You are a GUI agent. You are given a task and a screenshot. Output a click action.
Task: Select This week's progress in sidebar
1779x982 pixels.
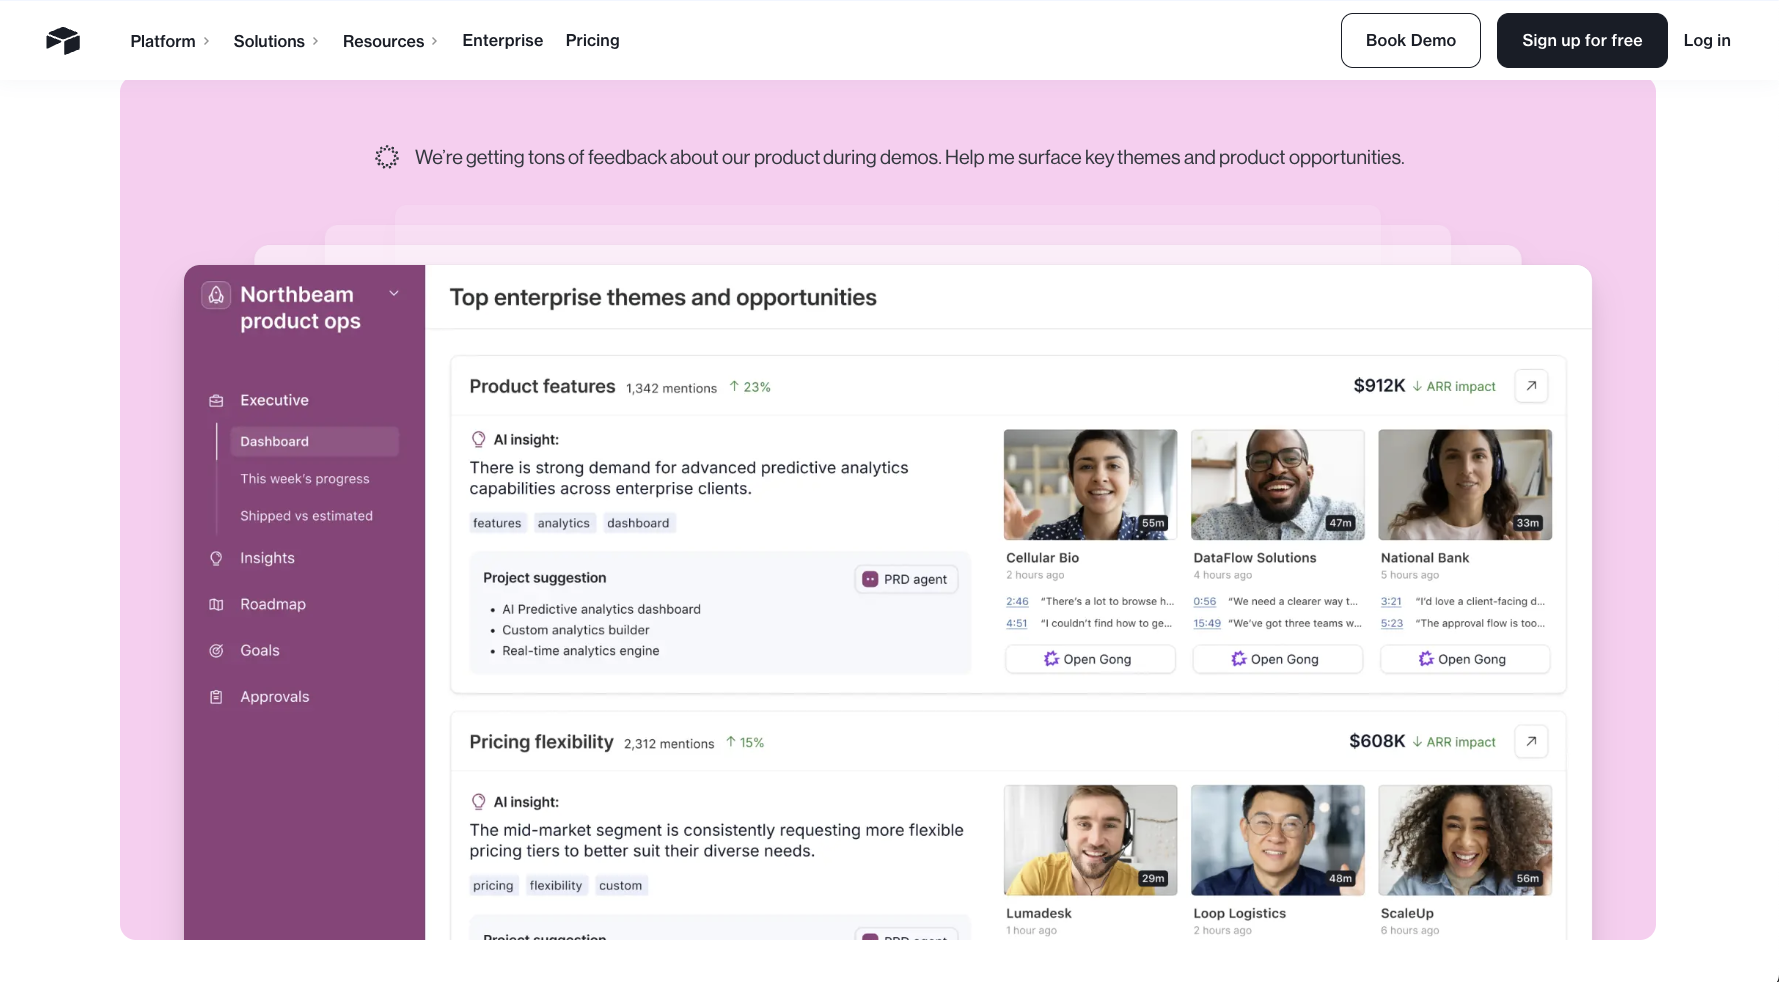(305, 479)
